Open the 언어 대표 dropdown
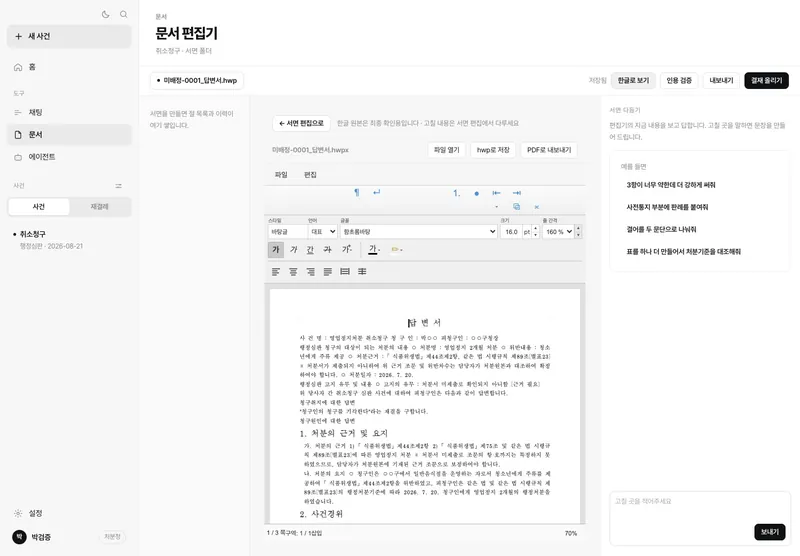The width and height of the screenshot is (800, 556). pos(322,232)
